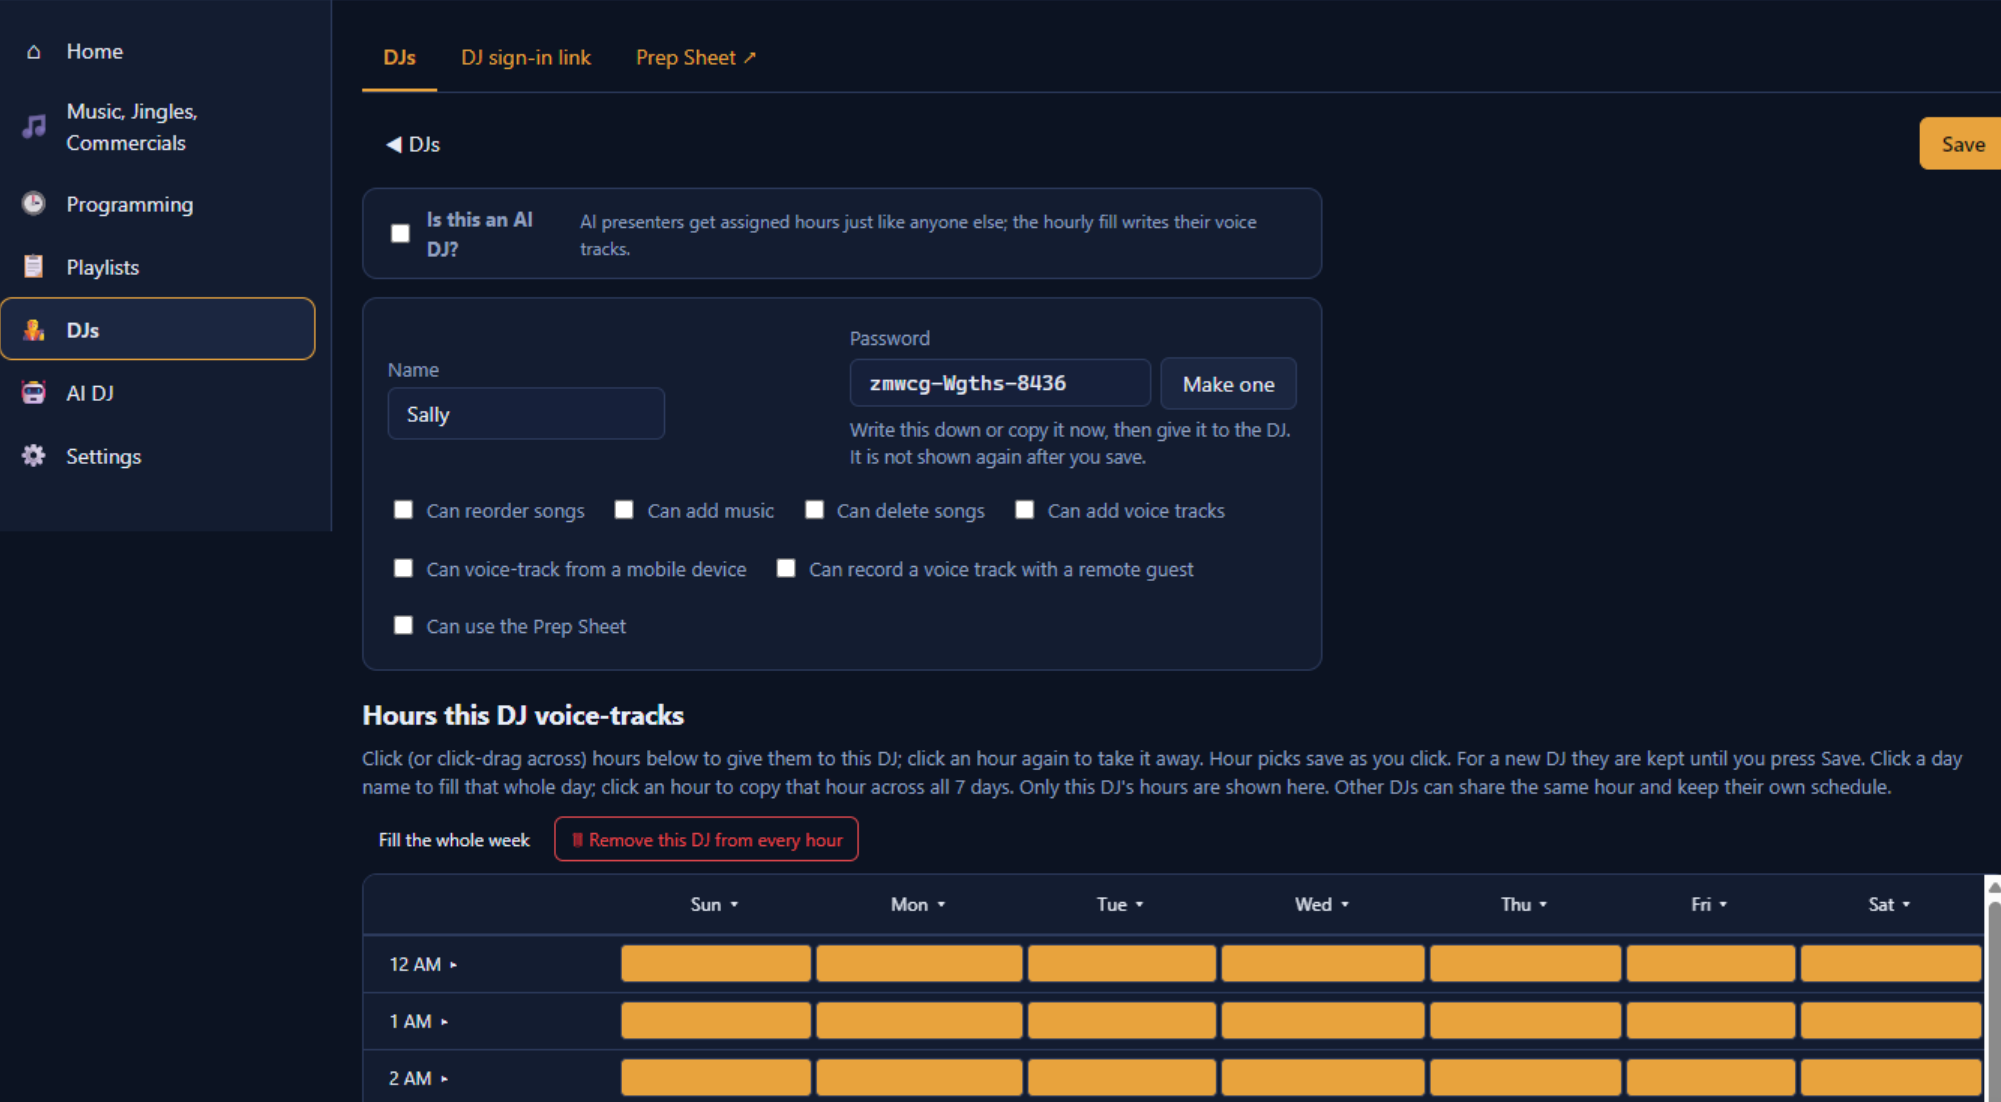Image resolution: width=2001 pixels, height=1102 pixels.
Task: Expand the 2 AM hour row arrow
Action: (444, 1079)
